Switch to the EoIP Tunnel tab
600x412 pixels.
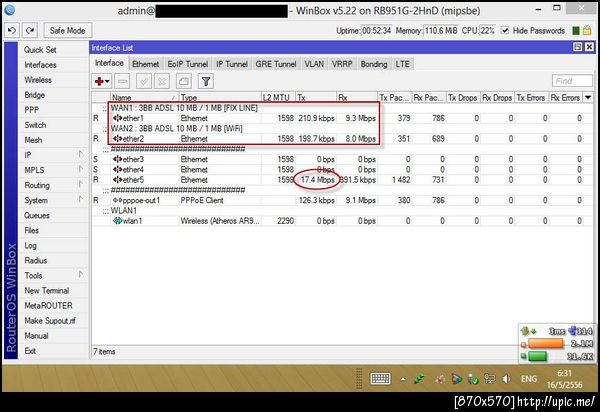coord(188,64)
